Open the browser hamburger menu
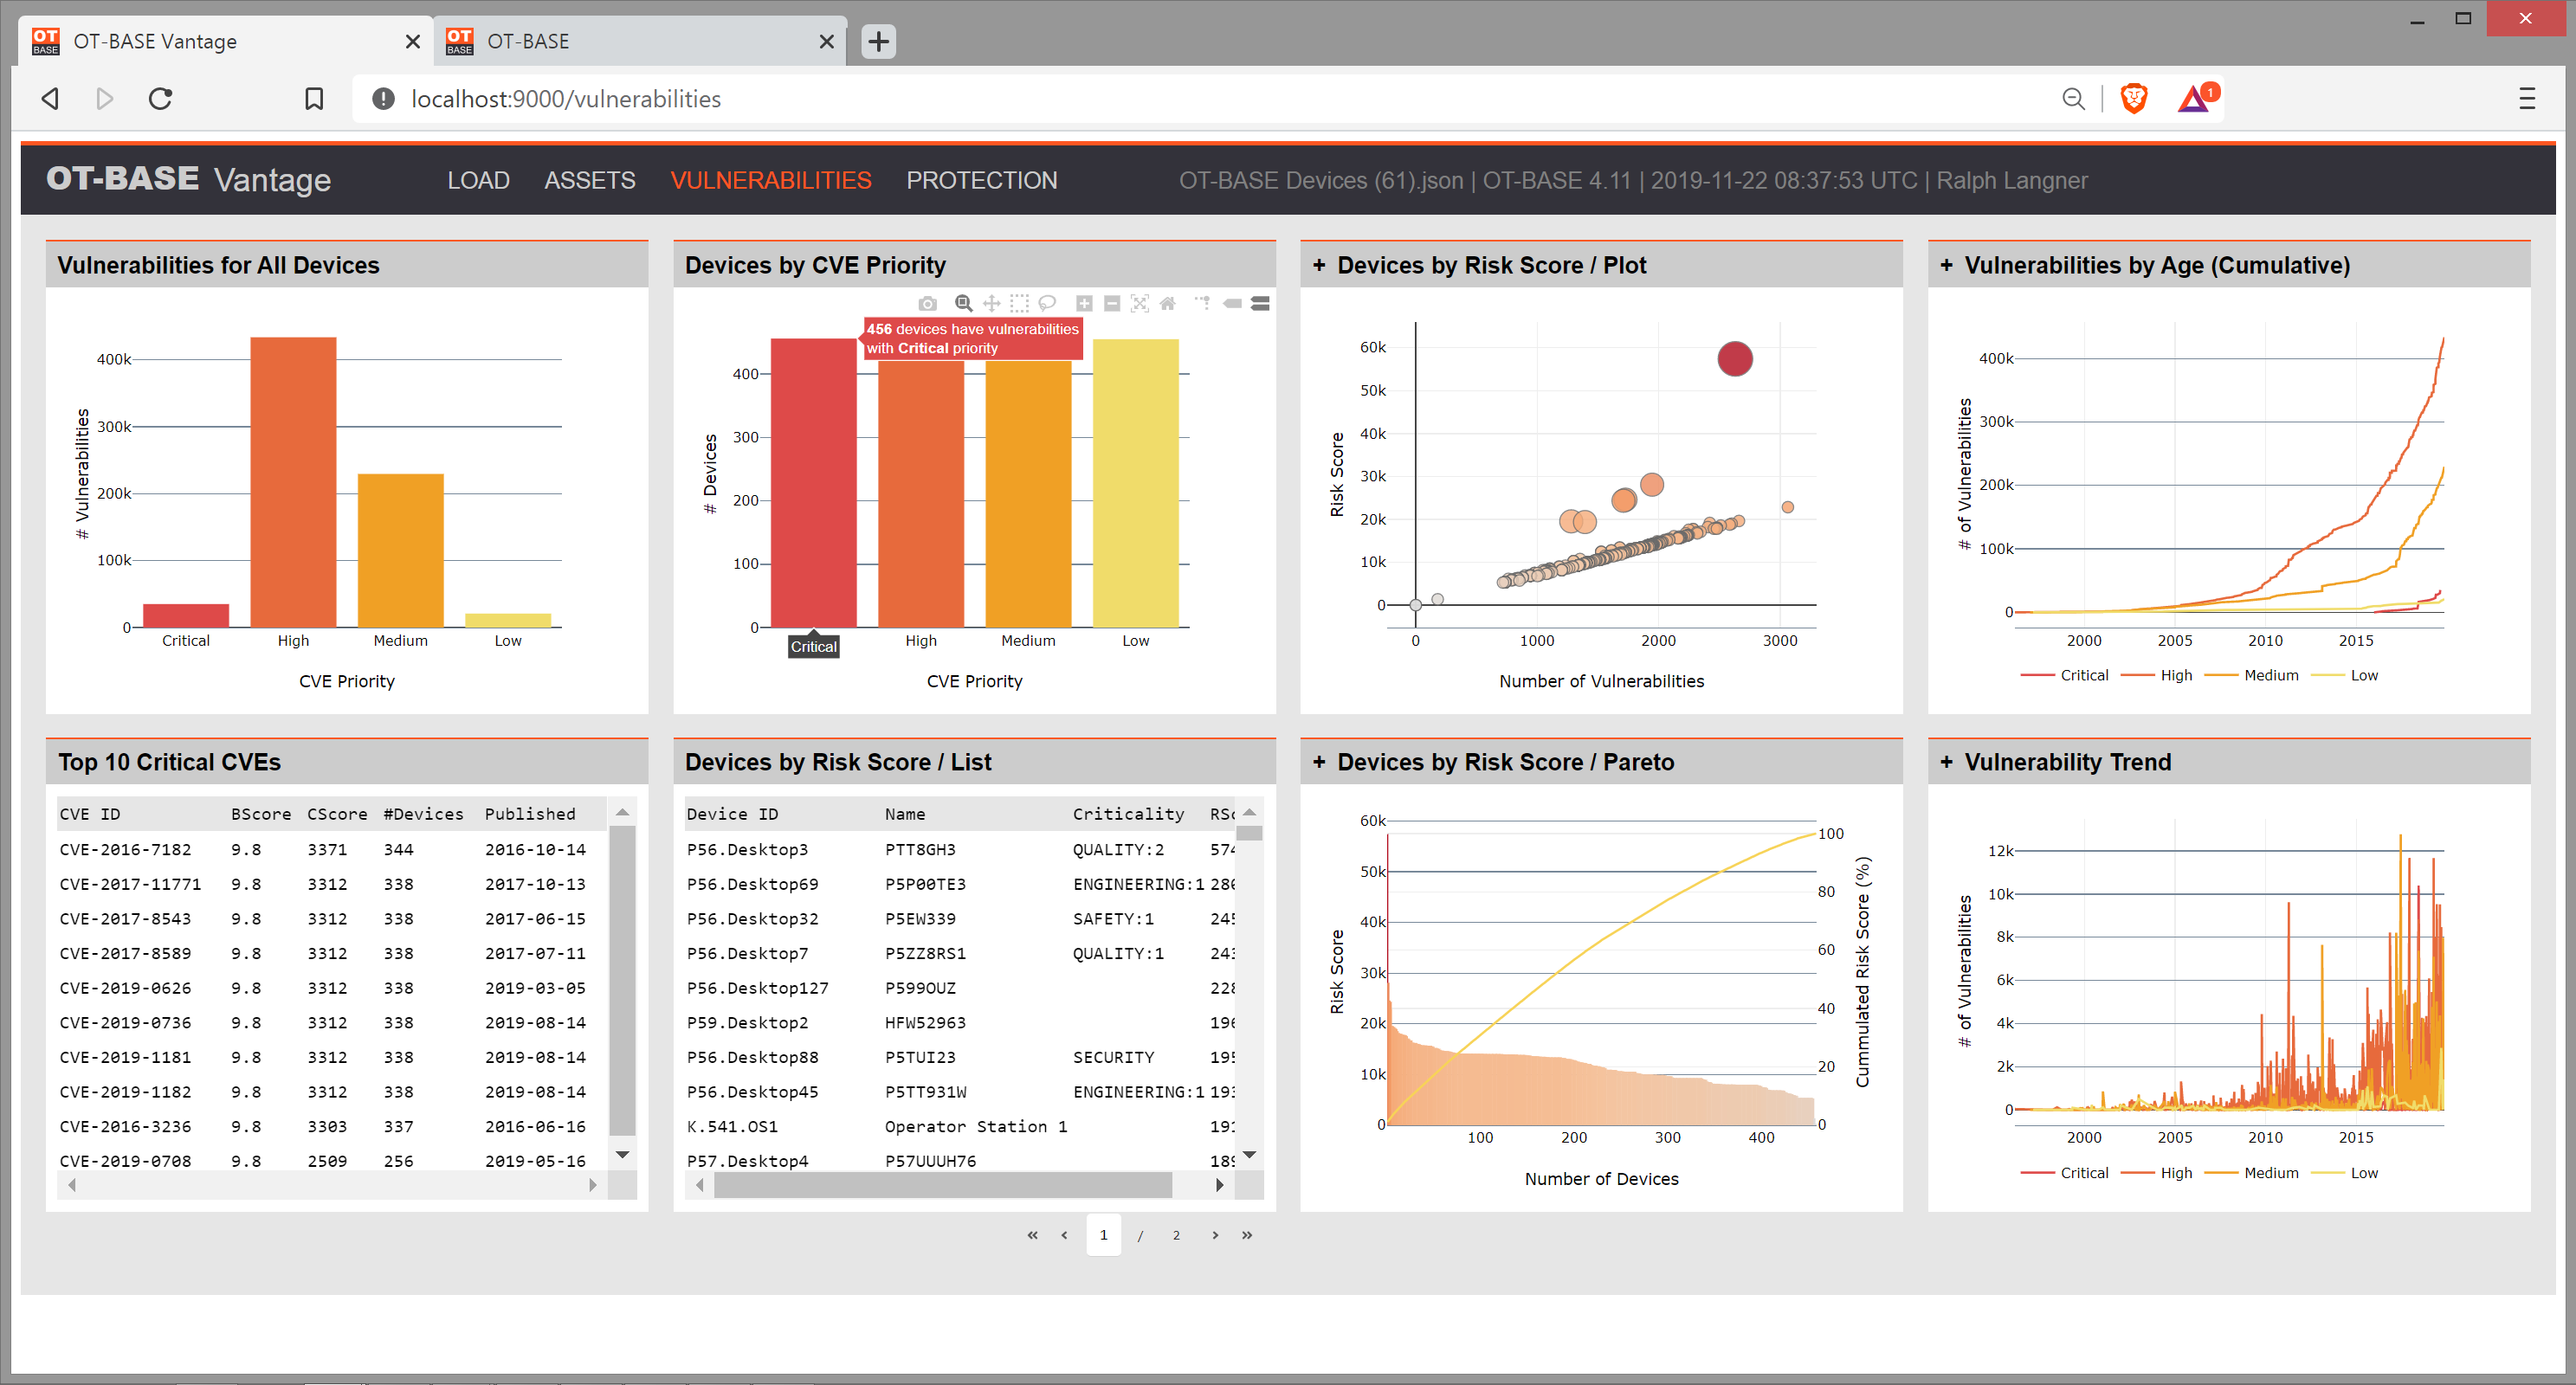2576x1385 pixels. pyautogui.click(x=2526, y=99)
